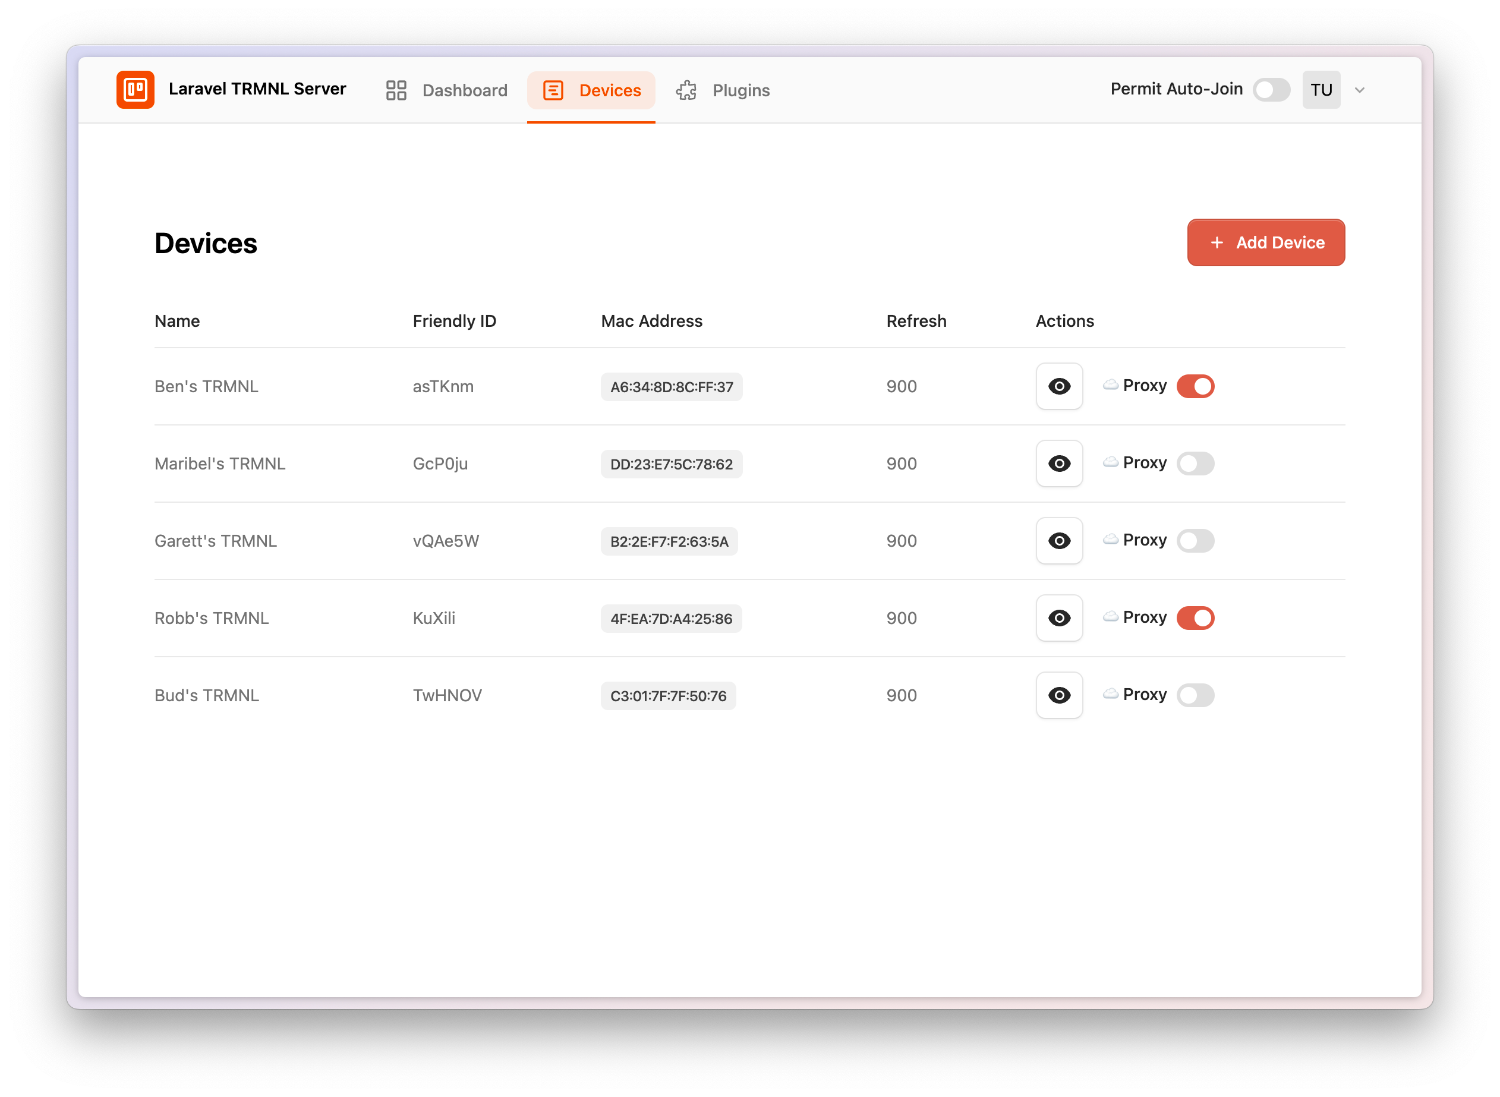Disable Proxy for Ben's TRMNL
The height and width of the screenshot is (1097, 1500).
coord(1195,385)
